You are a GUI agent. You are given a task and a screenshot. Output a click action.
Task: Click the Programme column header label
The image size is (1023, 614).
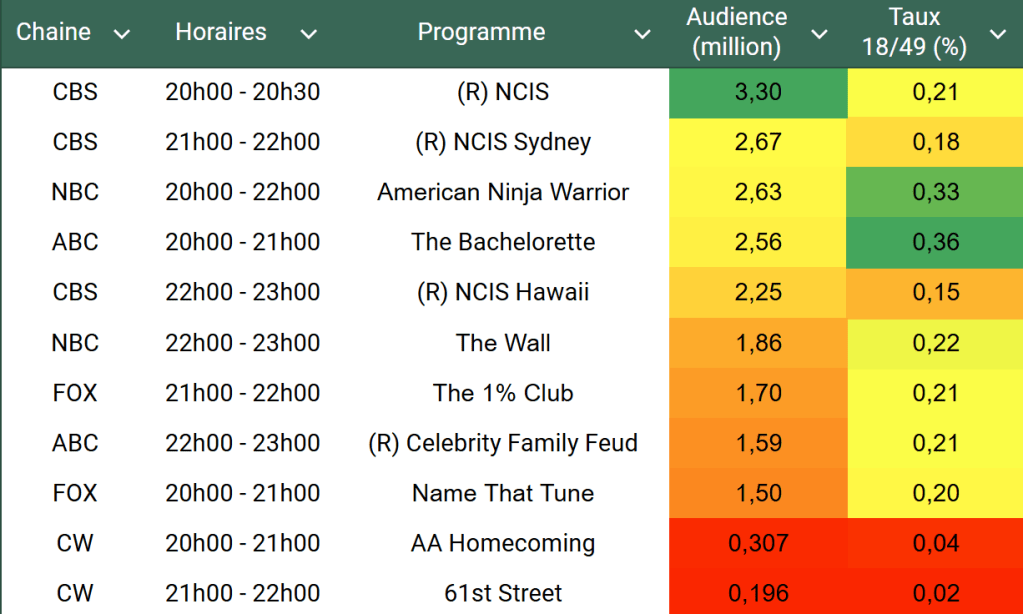[481, 32]
